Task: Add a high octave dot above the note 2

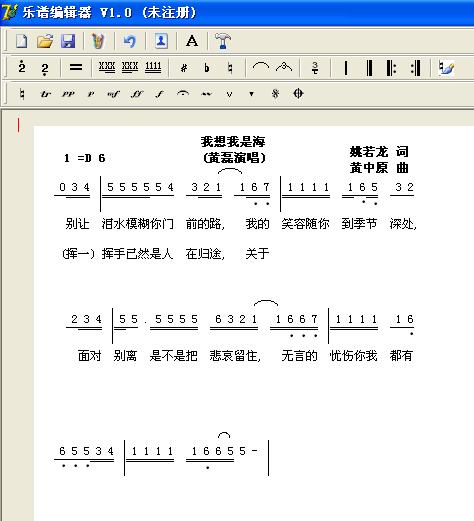Action: [x=22, y=68]
